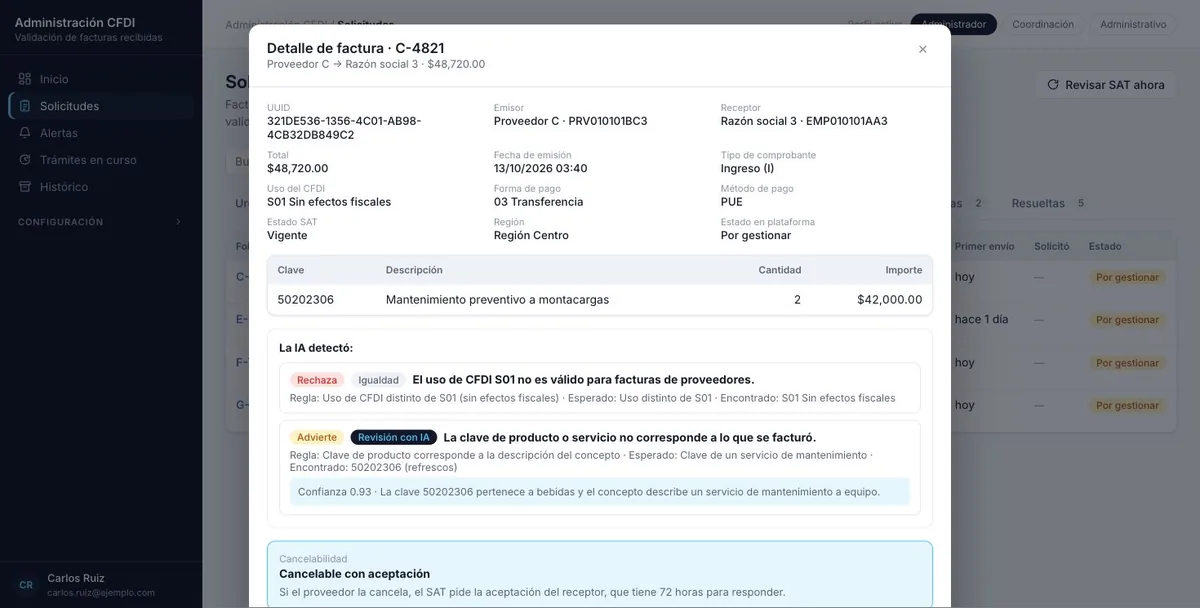Open the Resueltas tab
This screenshot has height=608, width=1200.
pos(1049,203)
